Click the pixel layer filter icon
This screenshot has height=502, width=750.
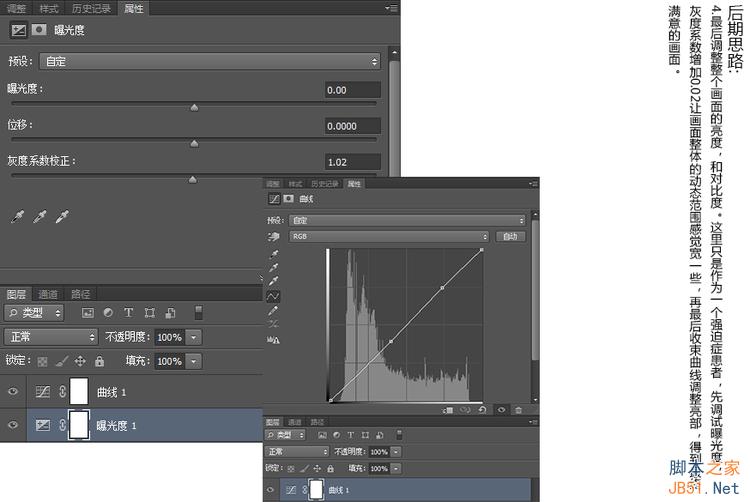tap(88, 313)
